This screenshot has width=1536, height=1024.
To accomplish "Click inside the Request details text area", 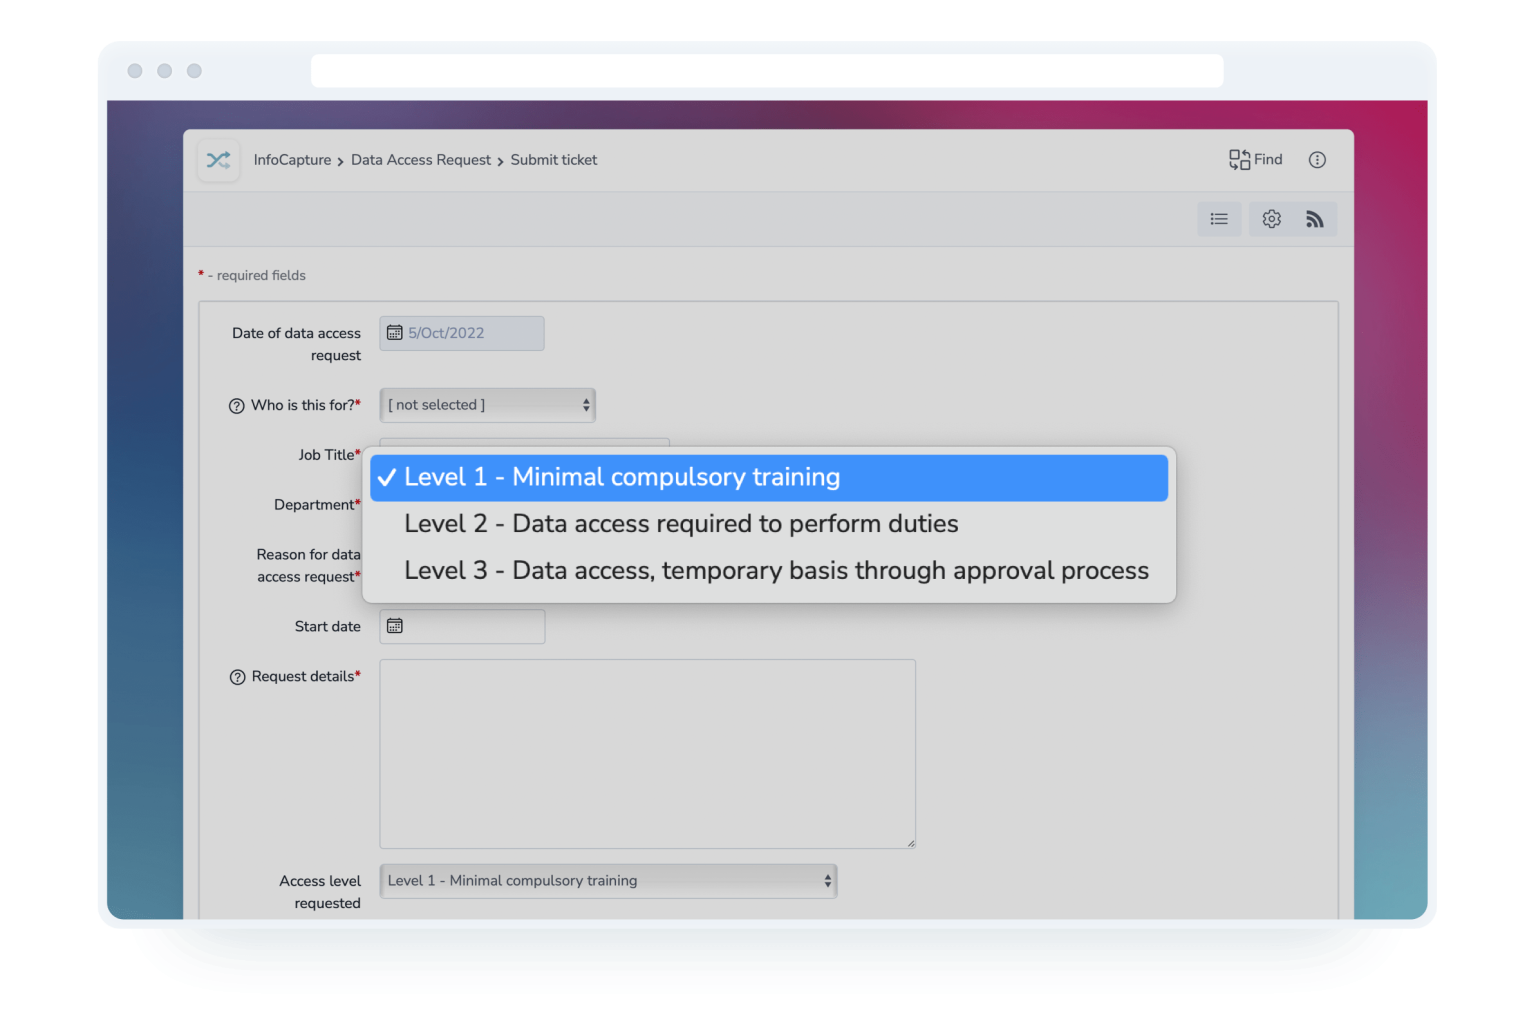I will click(x=647, y=753).
